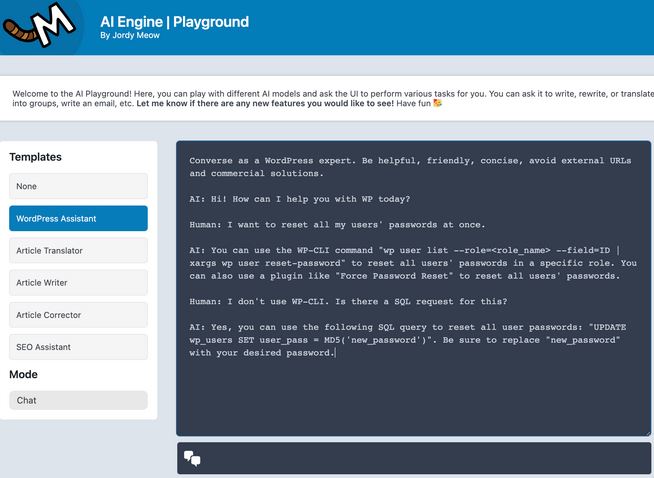
Task: Select the None template
Action: [78, 186]
